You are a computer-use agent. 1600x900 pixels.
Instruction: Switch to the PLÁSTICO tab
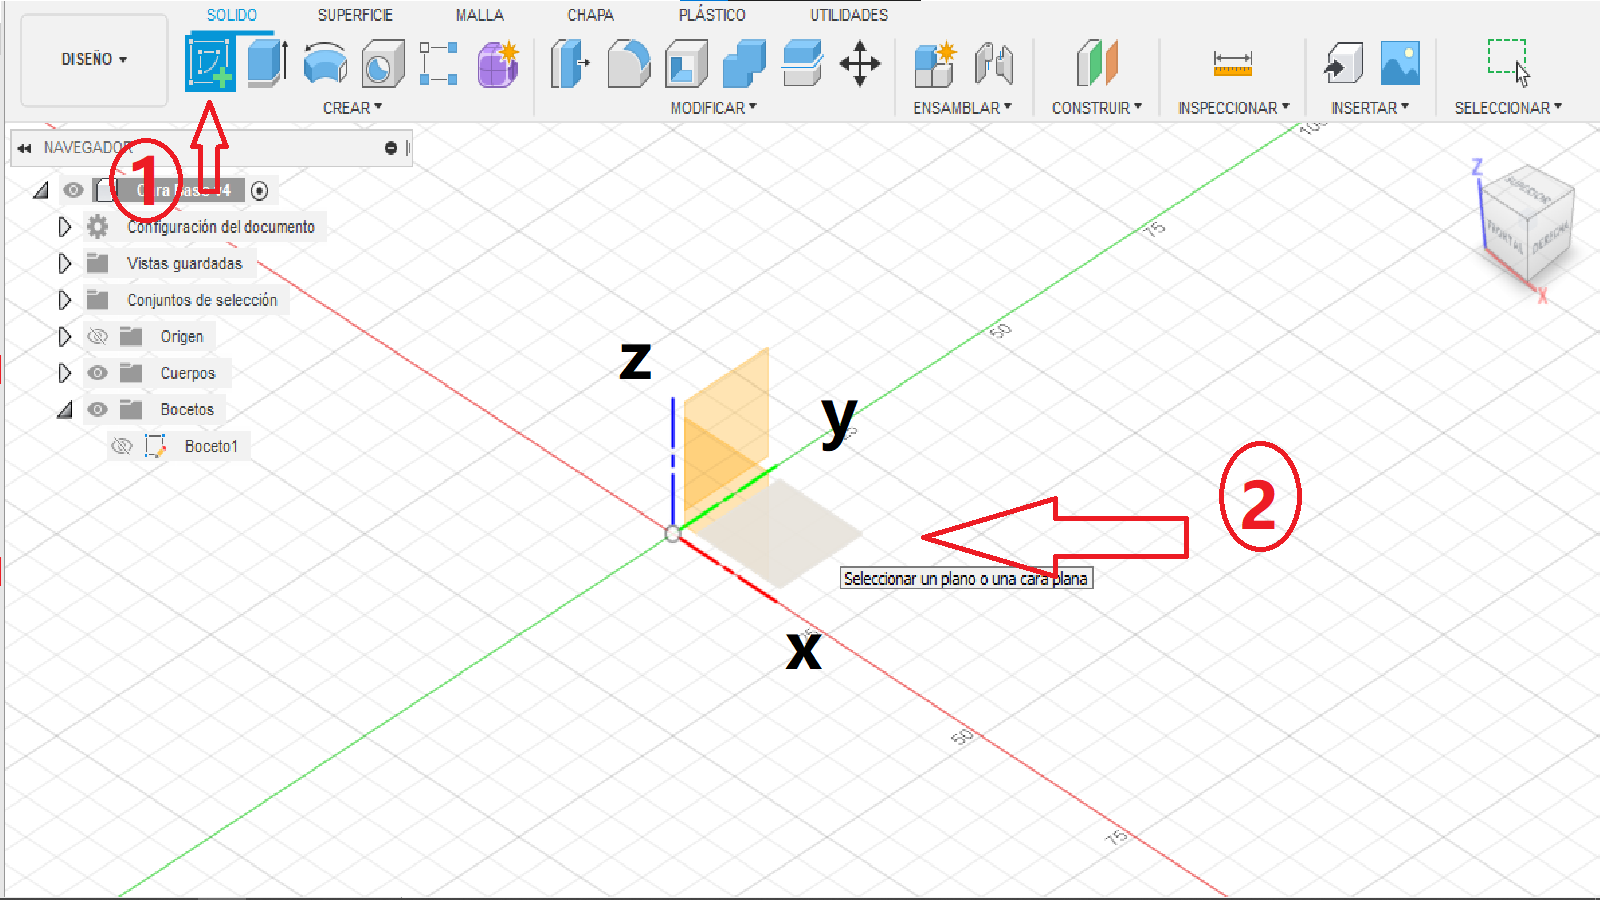click(x=712, y=15)
